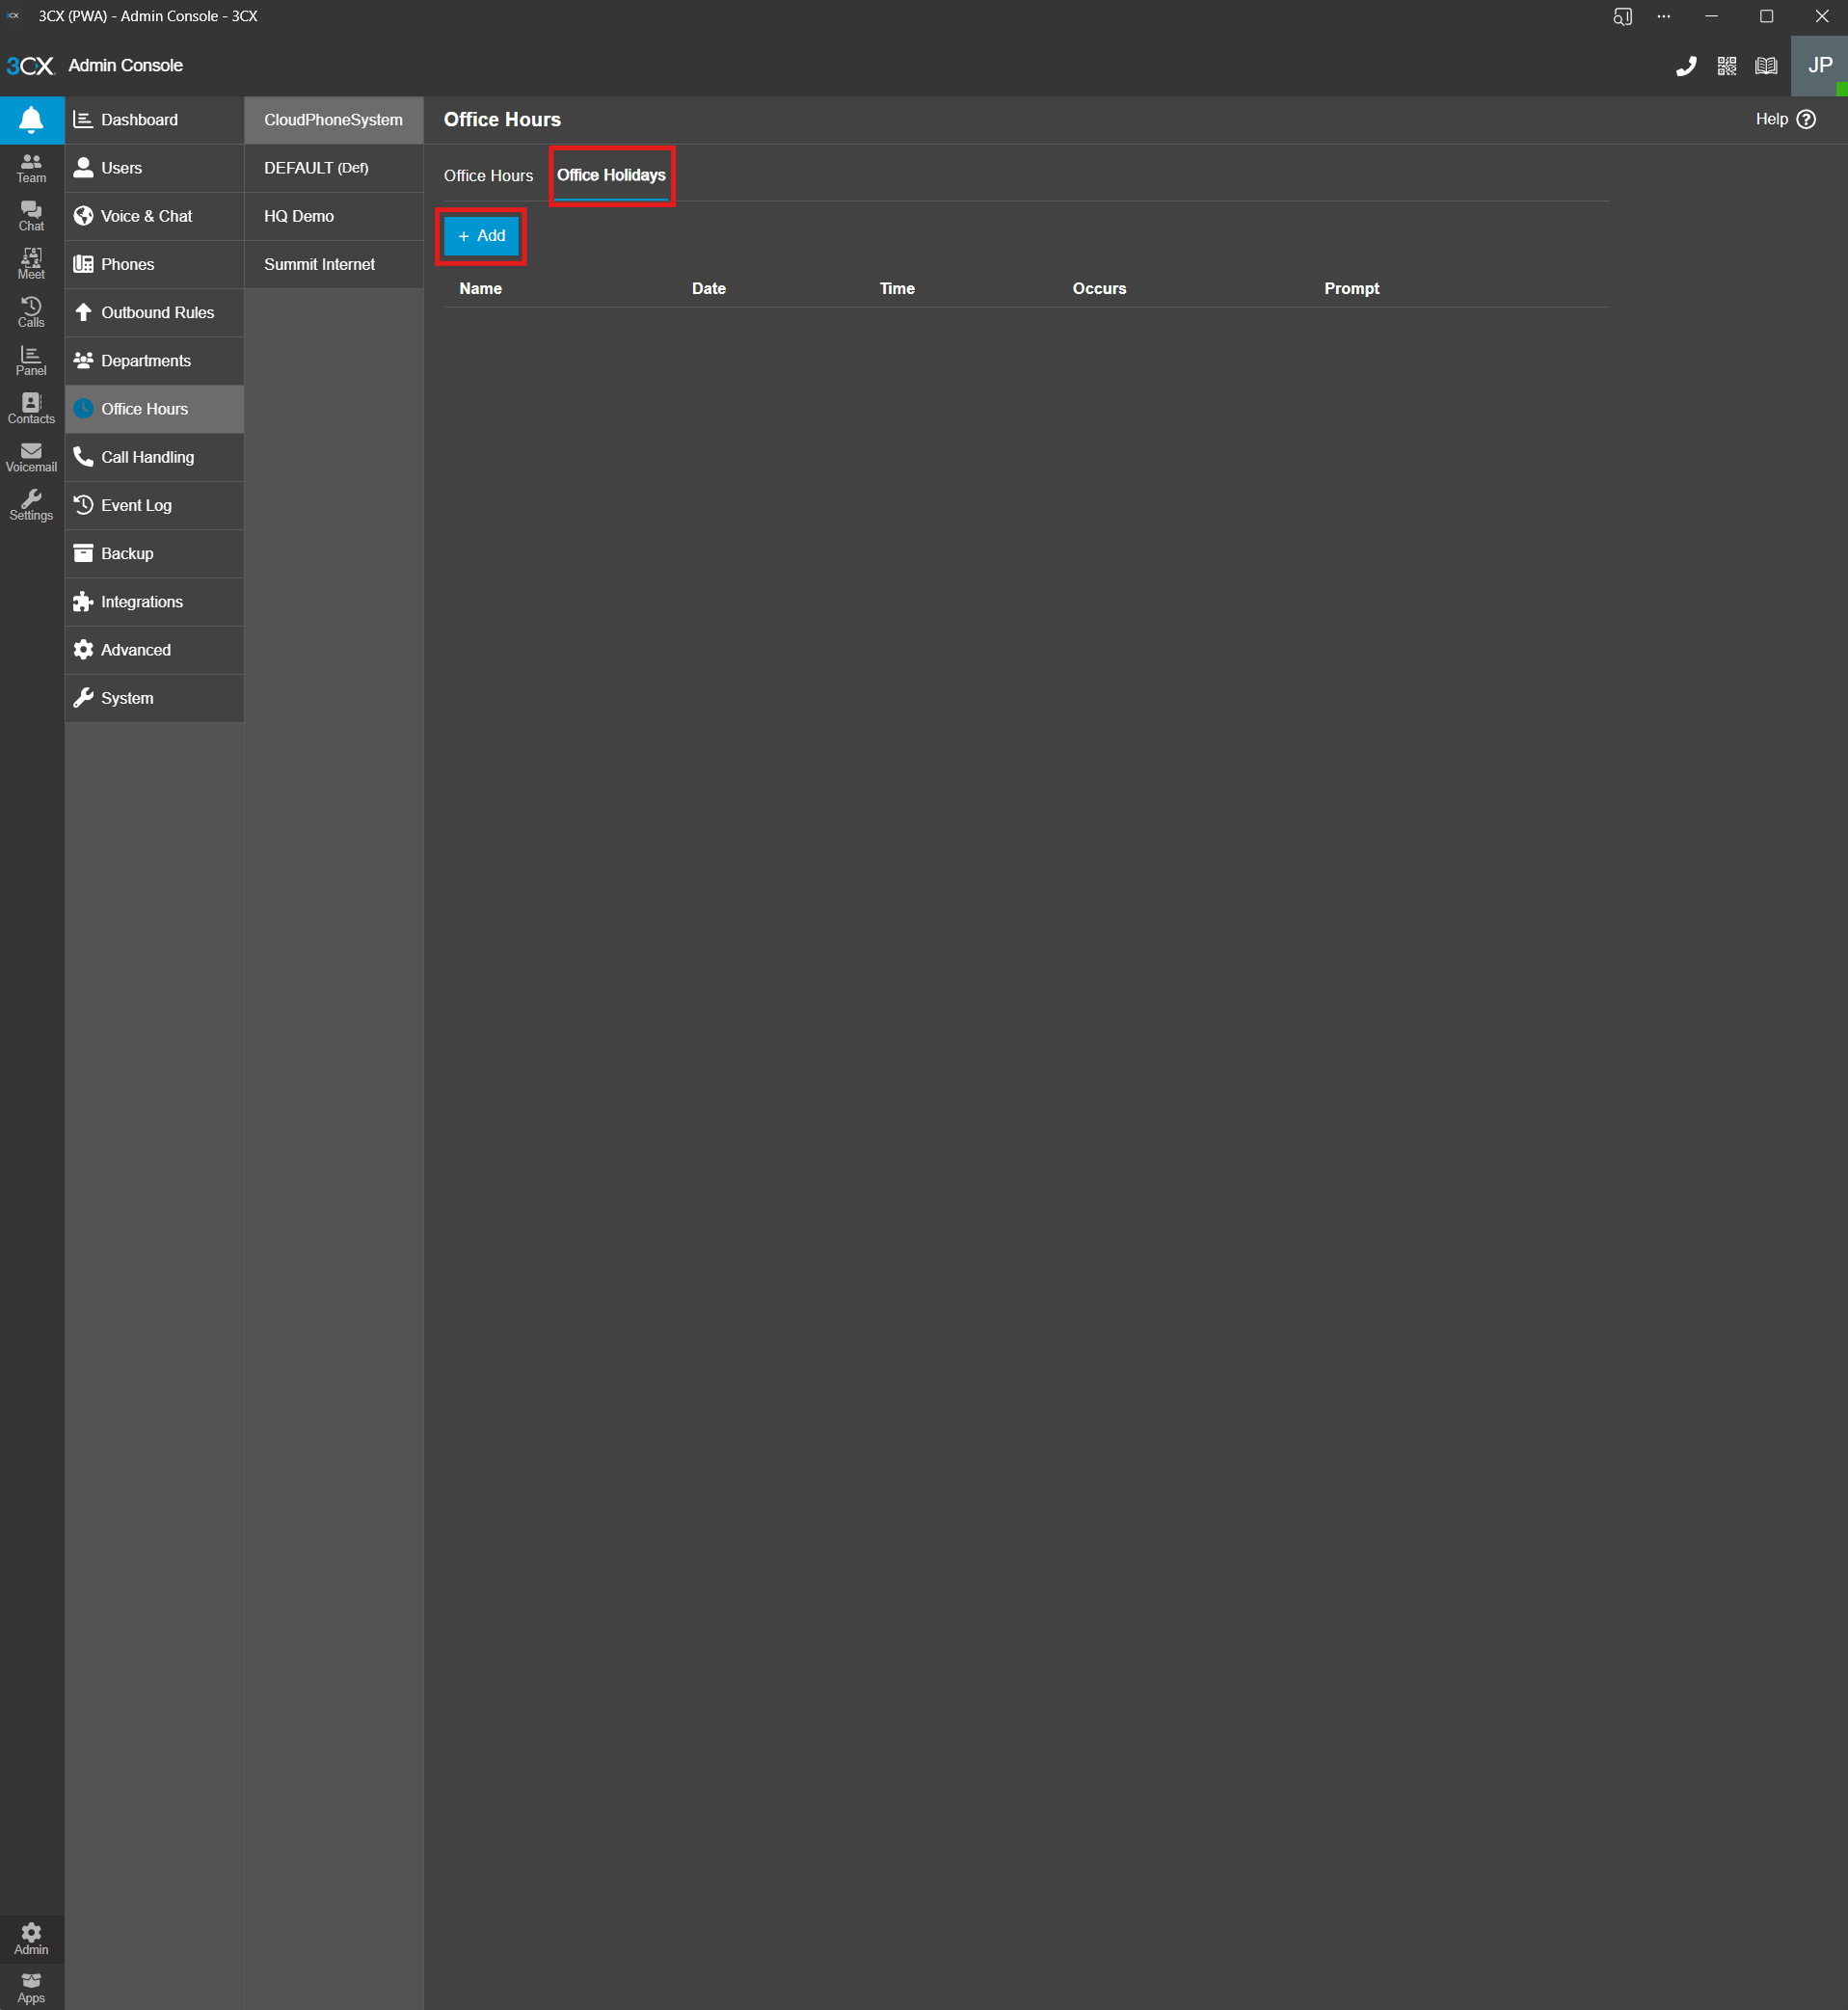This screenshot has height=2010, width=1848.
Task: Open the Team panel icon
Action: click(x=31, y=168)
